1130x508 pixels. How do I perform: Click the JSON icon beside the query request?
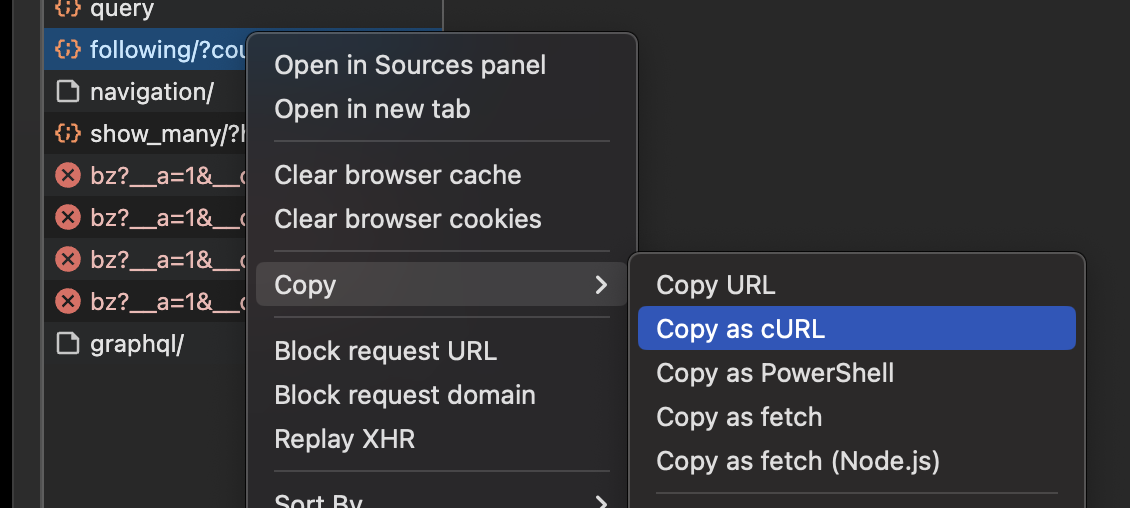67,11
